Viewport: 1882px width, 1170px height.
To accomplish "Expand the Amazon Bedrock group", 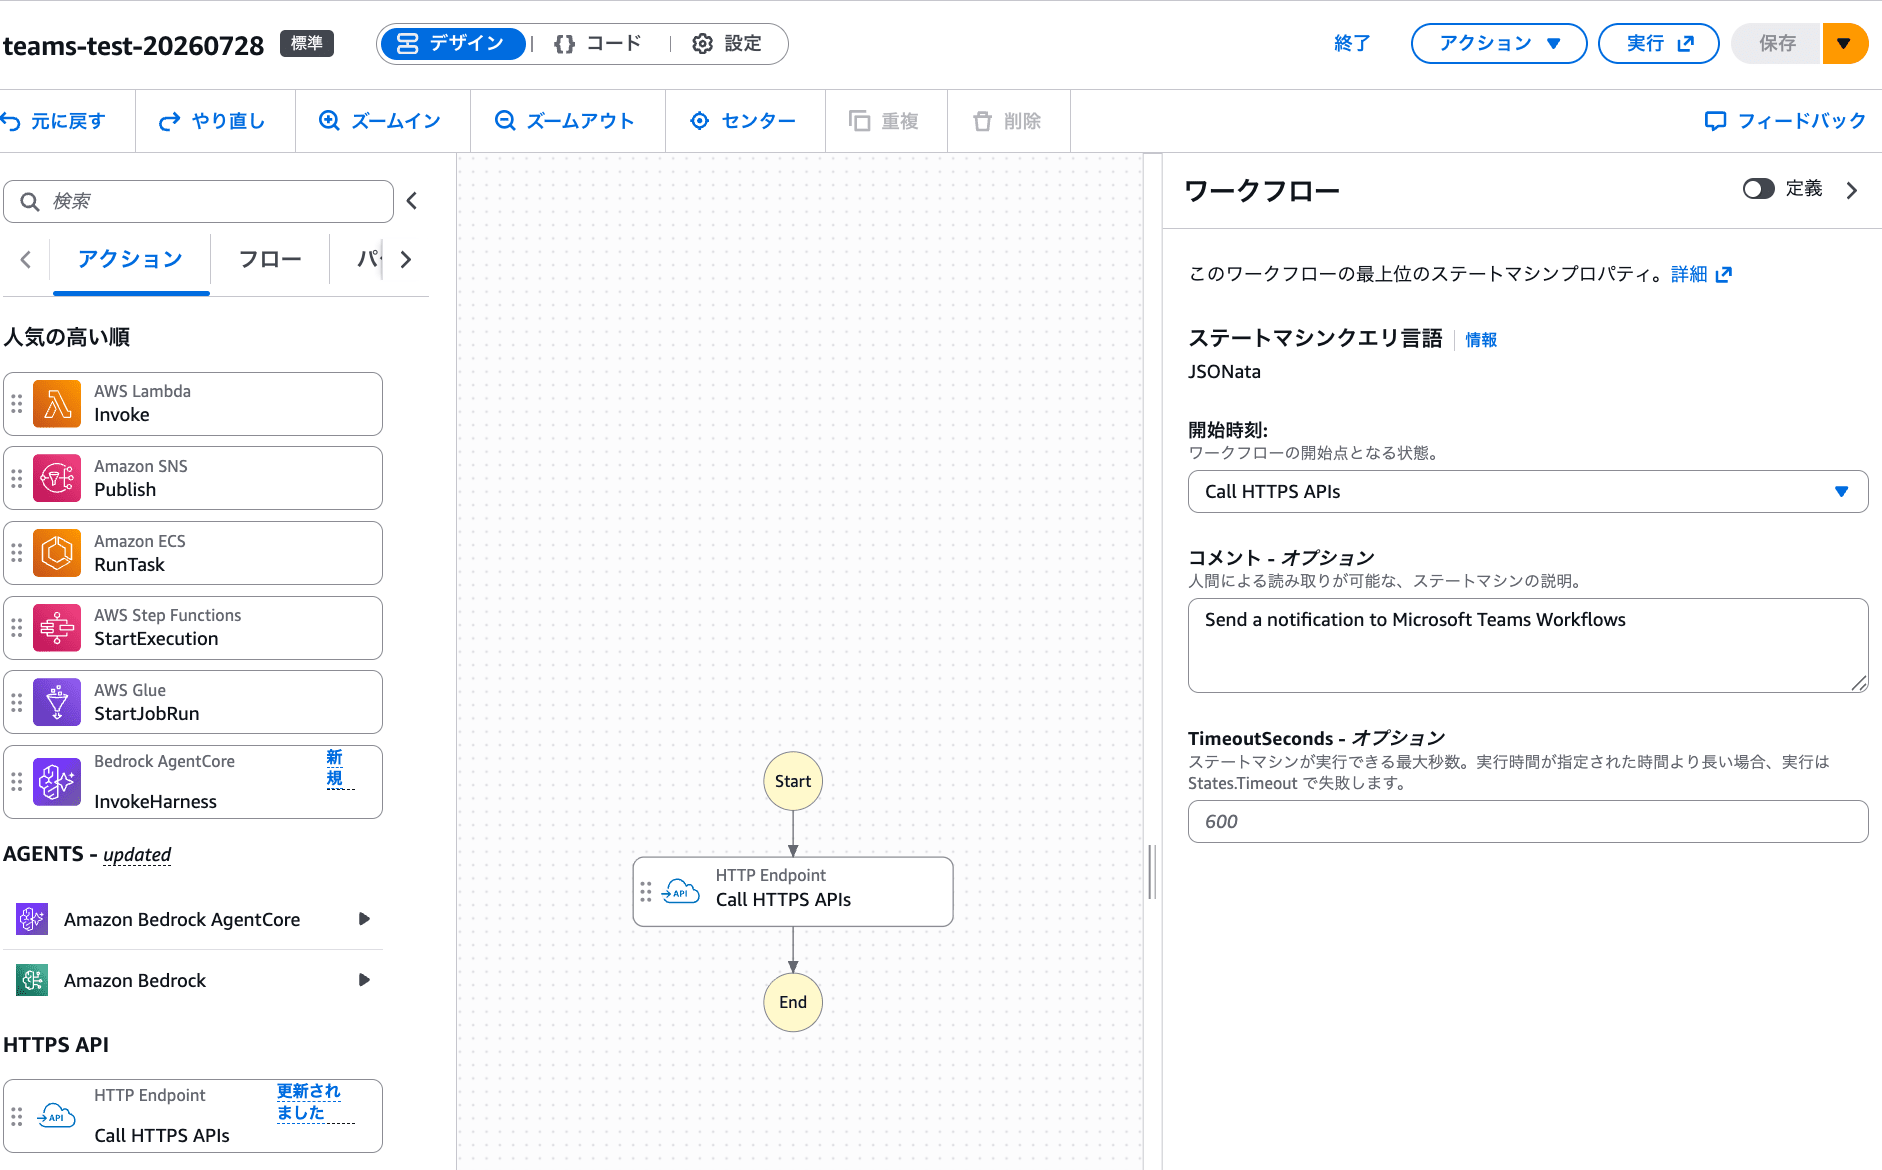I will (364, 980).
